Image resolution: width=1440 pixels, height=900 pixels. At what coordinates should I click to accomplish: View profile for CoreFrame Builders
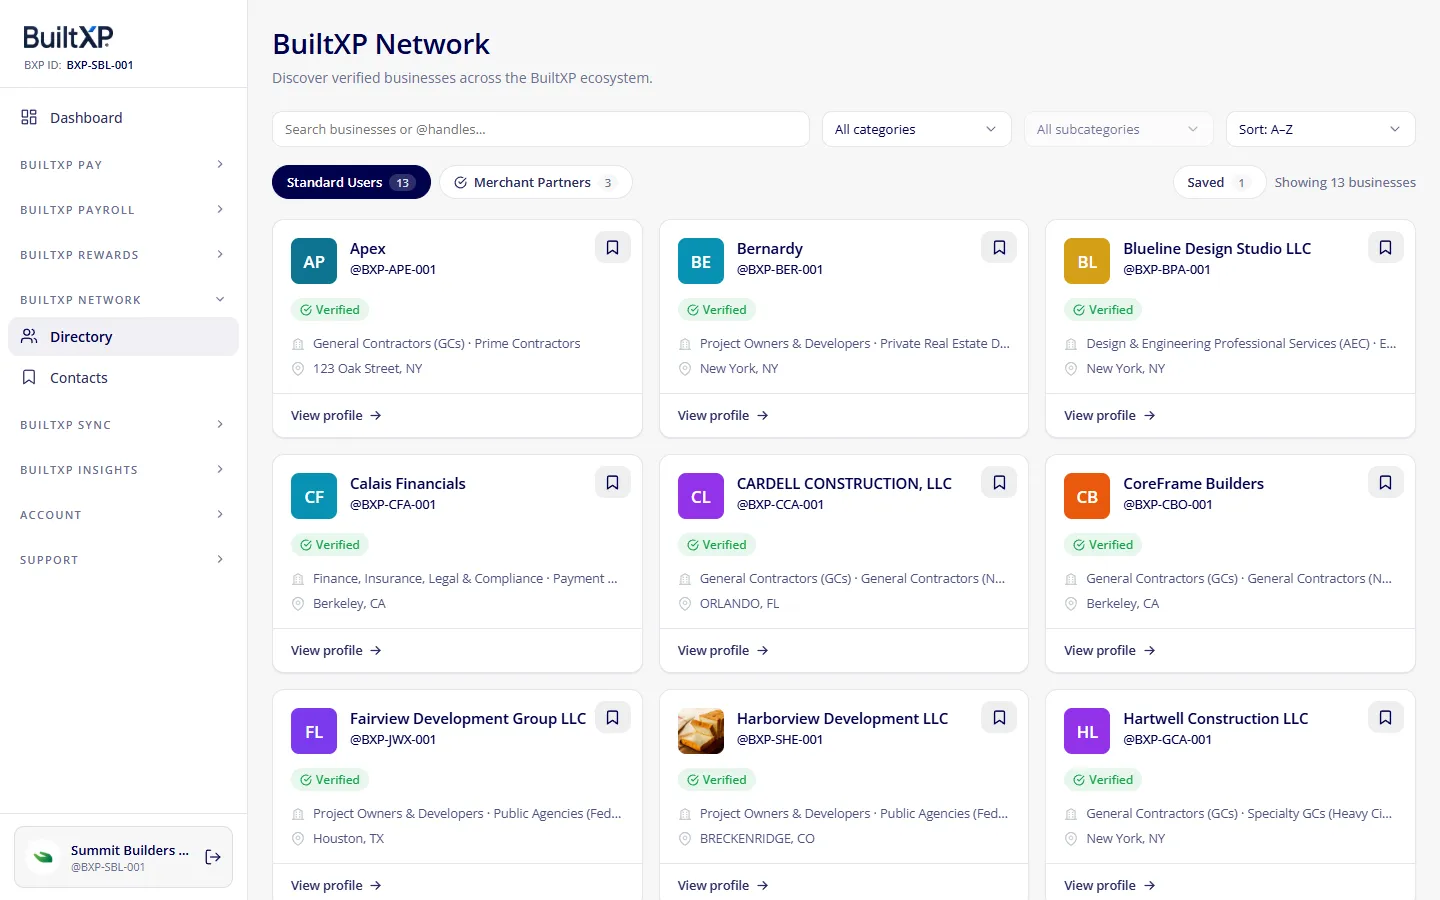[1109, 650]
